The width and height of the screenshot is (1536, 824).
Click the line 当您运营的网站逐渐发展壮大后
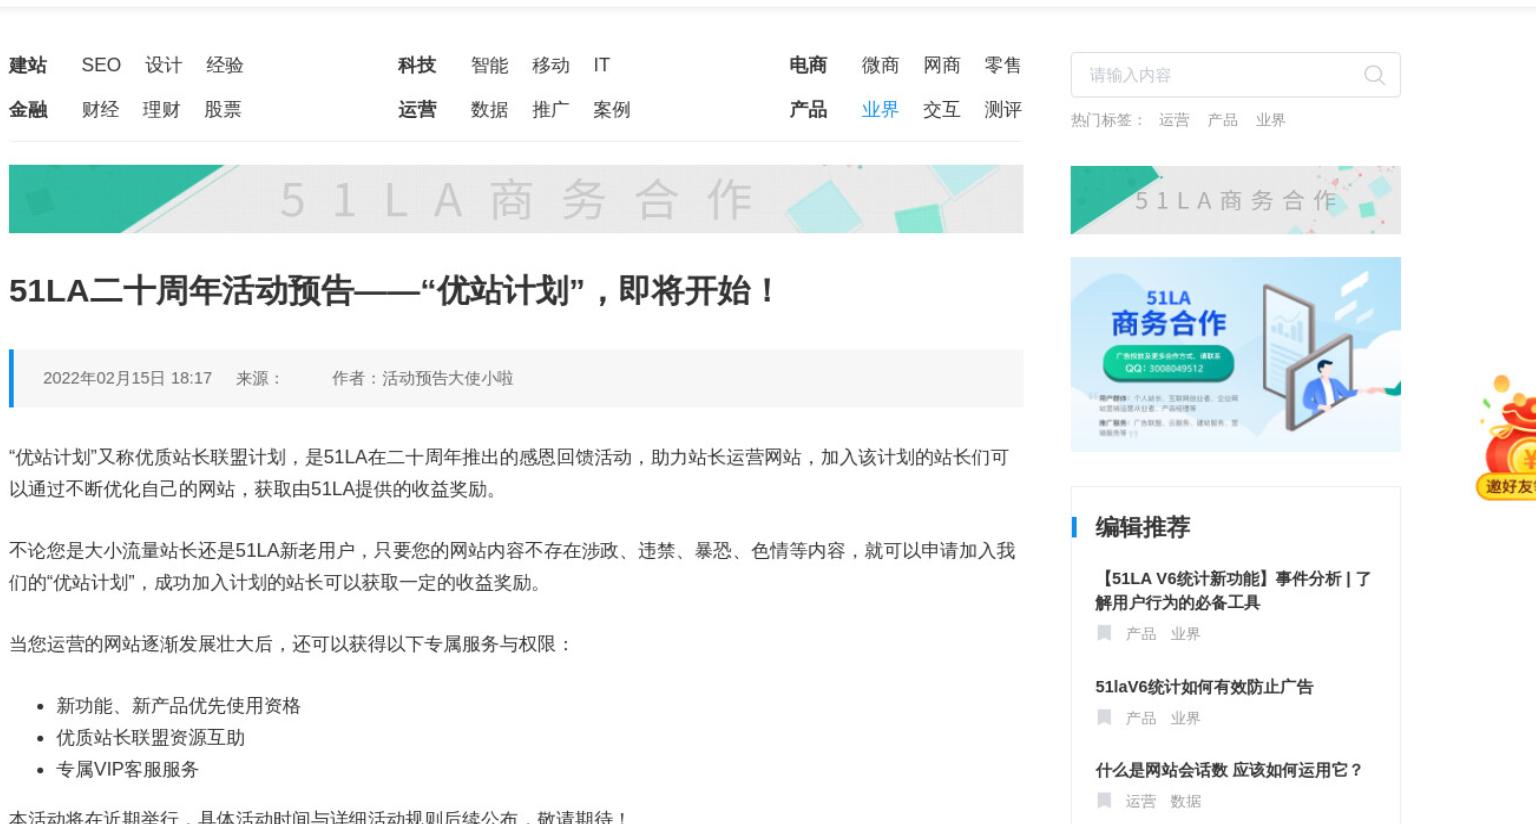click(x=291, y=644)
